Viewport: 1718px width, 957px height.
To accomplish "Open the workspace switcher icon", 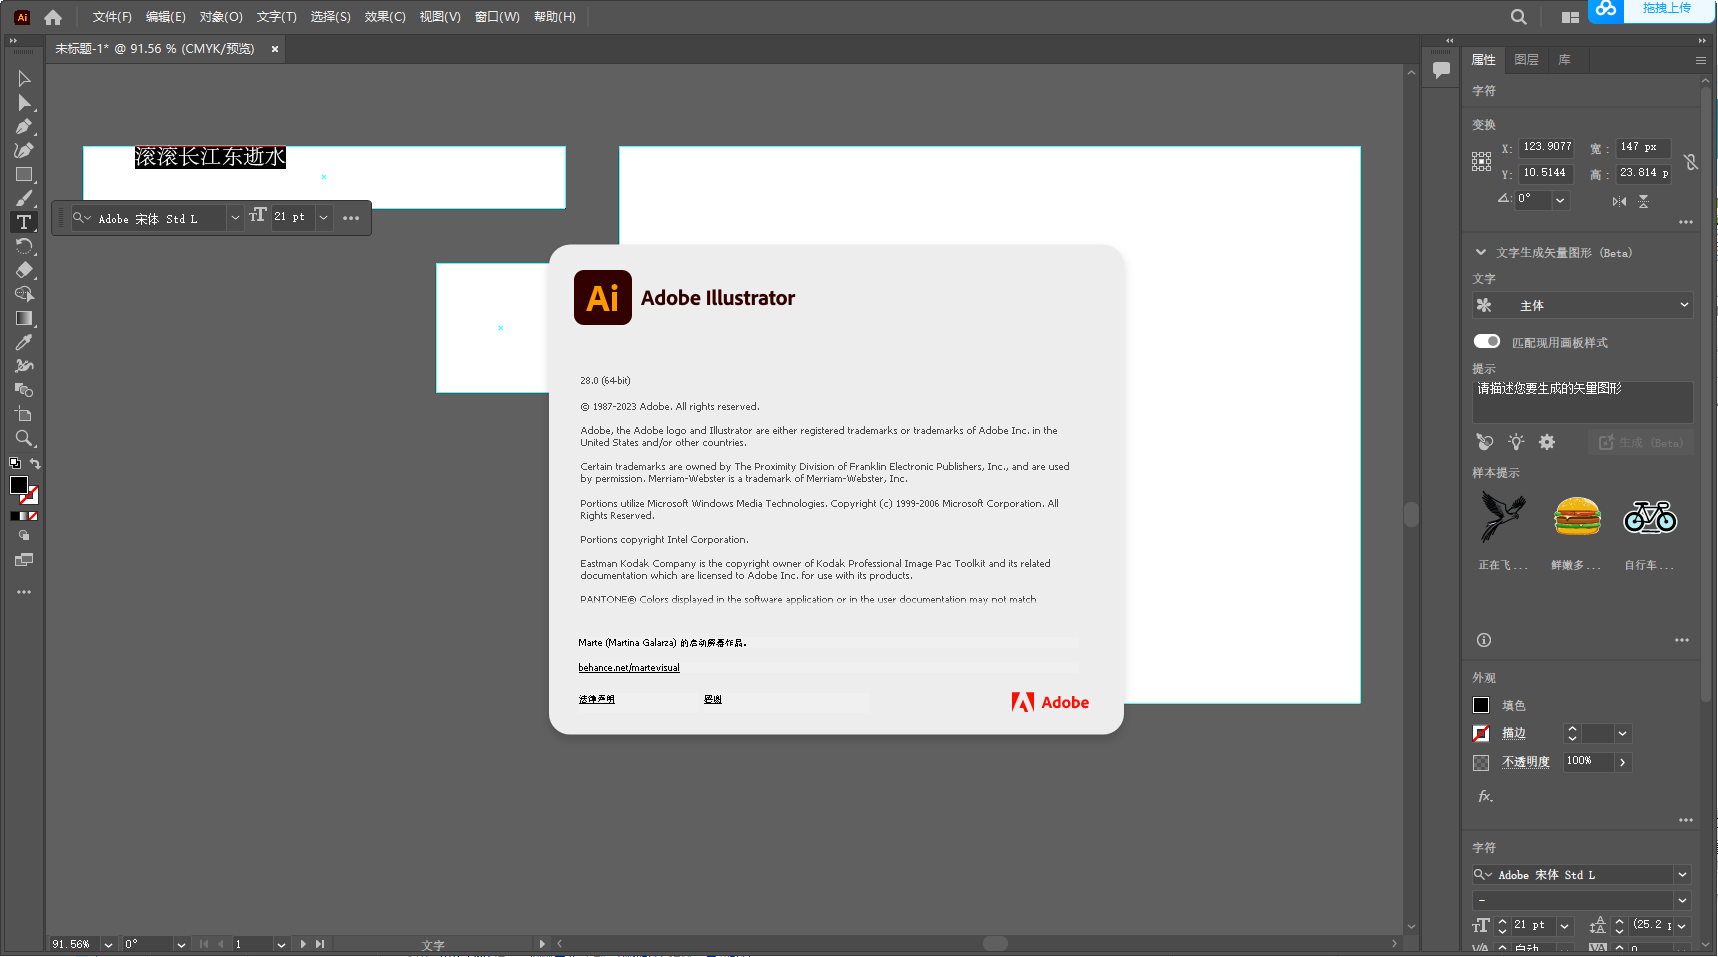I will [x=1570, y=17].
